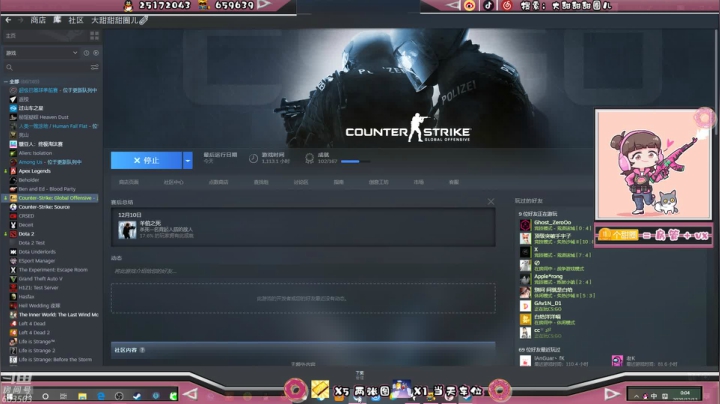Select H1Z1: Test Server entry
This screenshot has height=404, width=720.
[38, 288]
